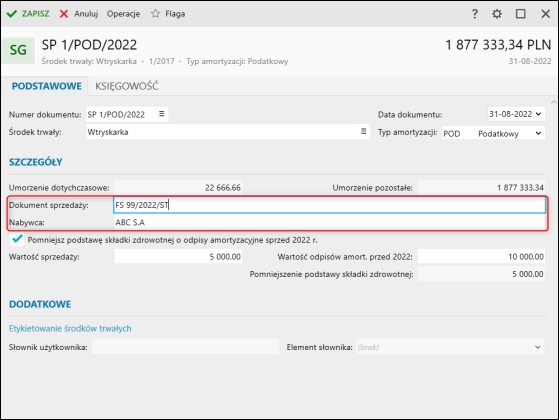Image resolution: width=559 pixels, height=420 pixels.
Task: Click the Anuluj button label
Action: [x=86, y=14]
